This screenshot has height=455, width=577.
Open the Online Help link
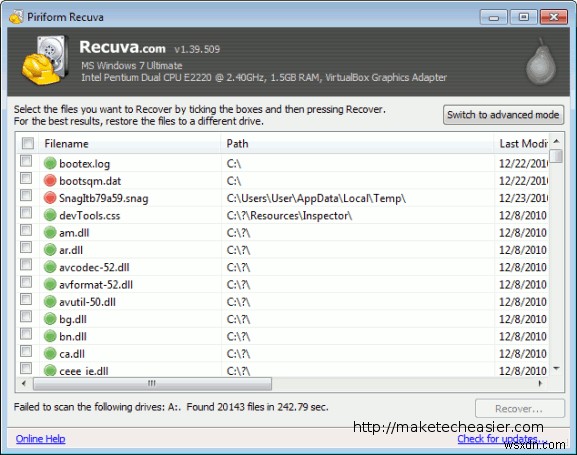pos(40,439)
